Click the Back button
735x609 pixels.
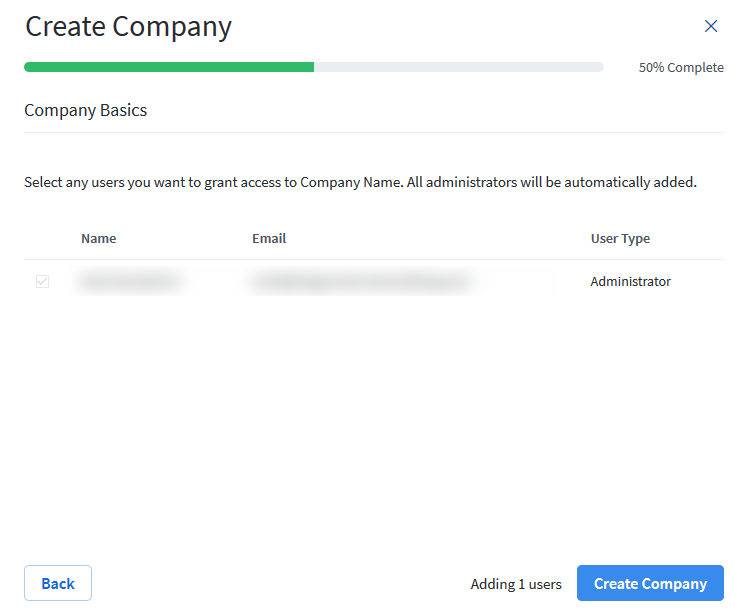point(58,583)
